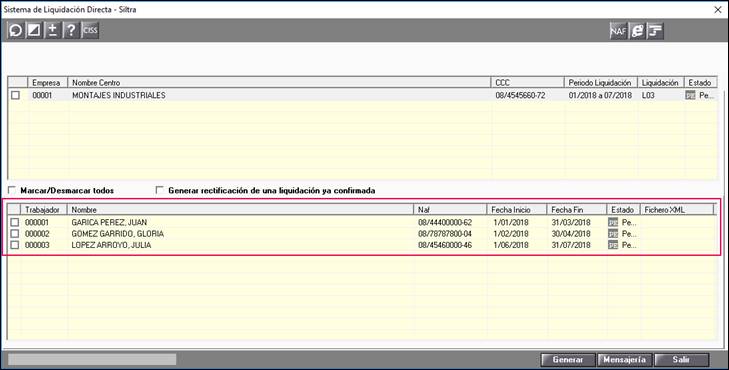
Task: Click company code 00001
Action: pos(42,95)
